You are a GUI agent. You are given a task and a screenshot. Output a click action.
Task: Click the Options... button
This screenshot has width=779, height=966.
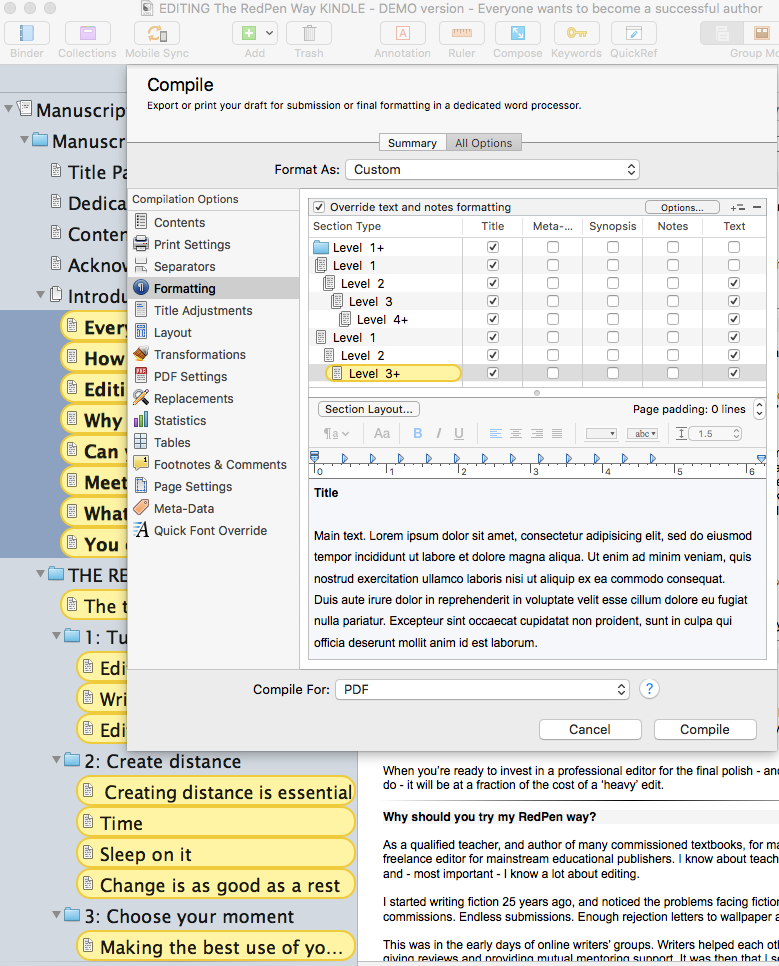point(682,208)
